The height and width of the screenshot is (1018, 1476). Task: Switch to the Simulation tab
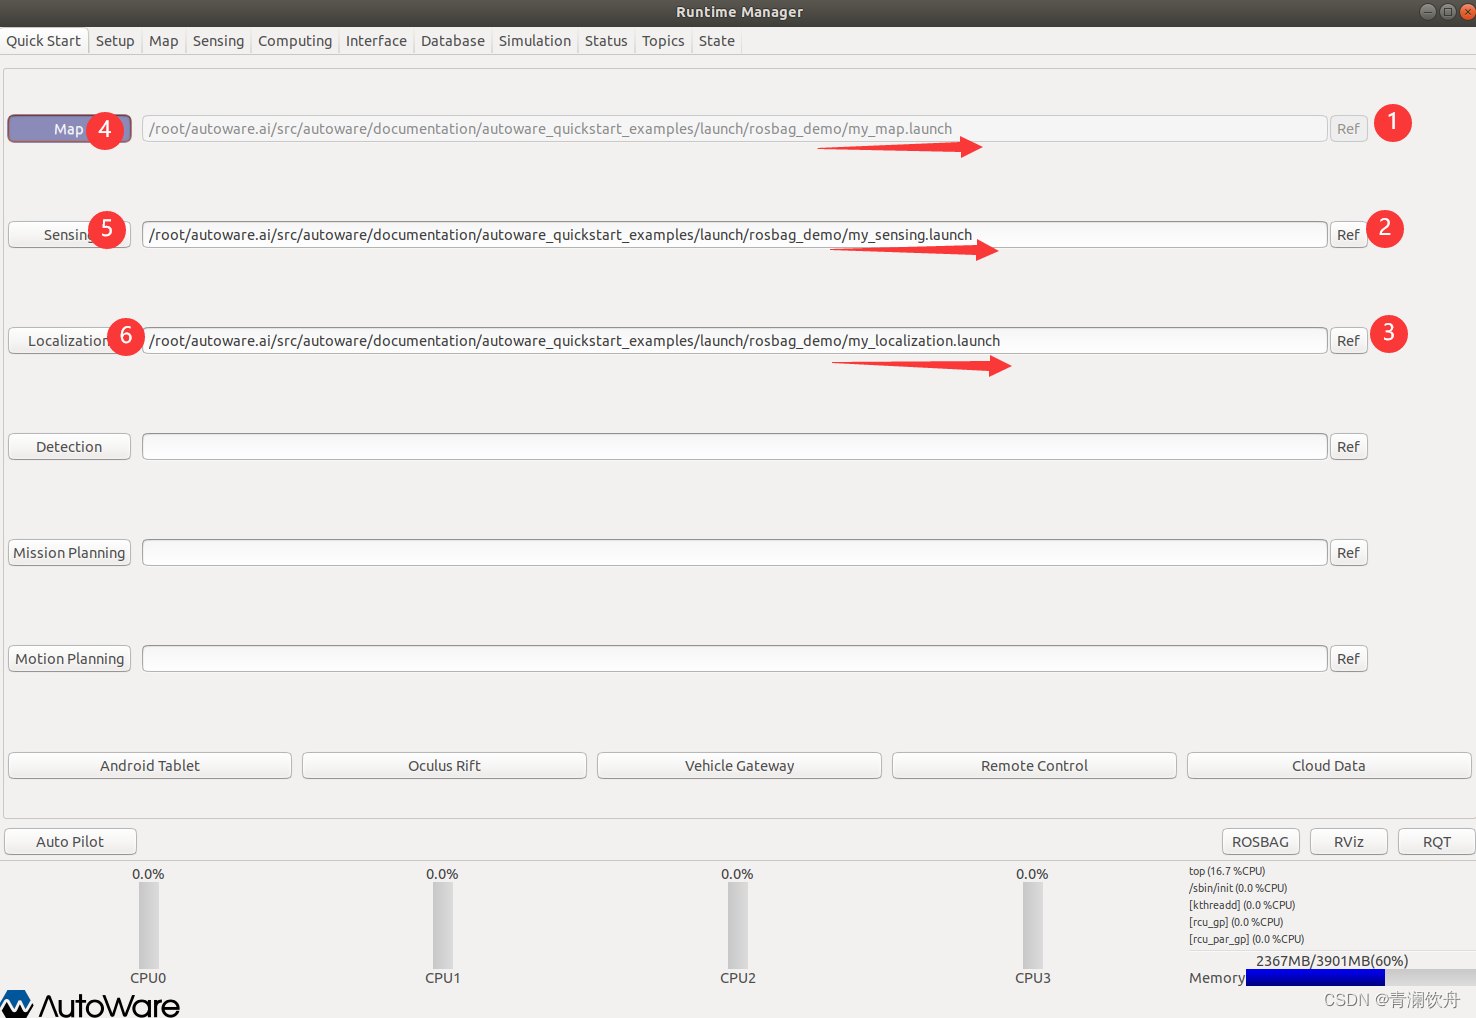tap(535, 41)
